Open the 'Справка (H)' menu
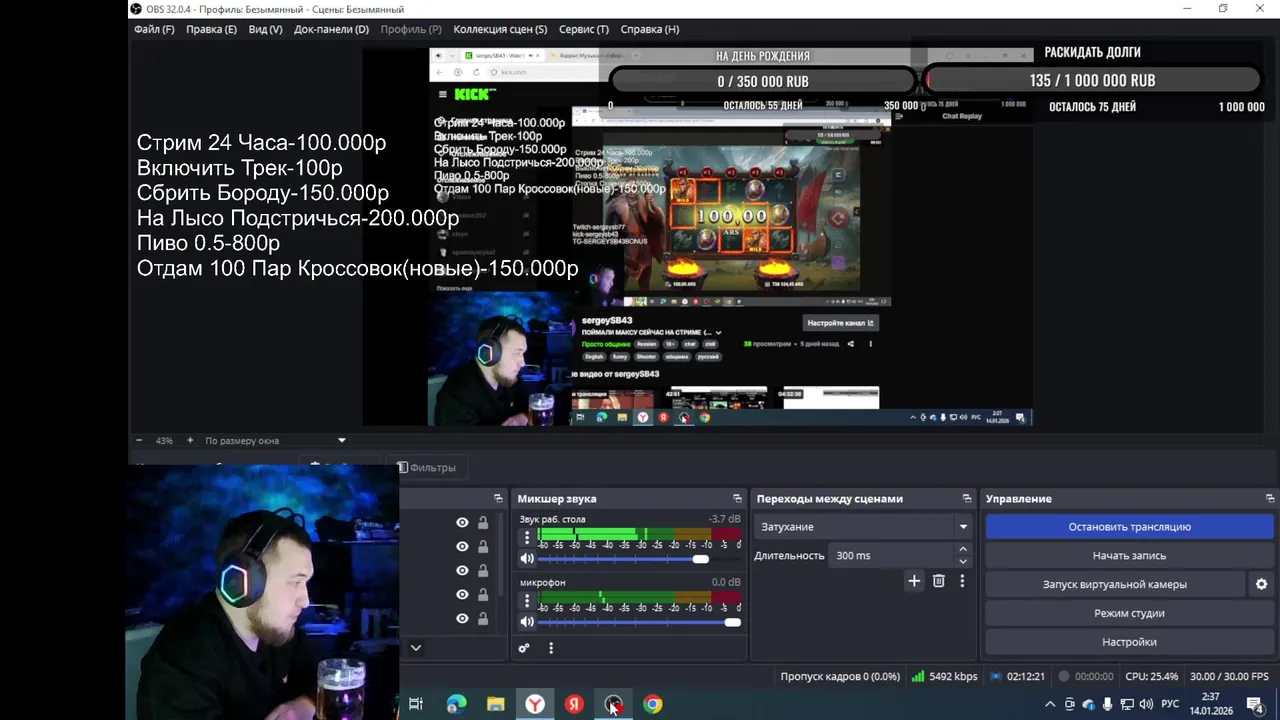1280x720 pixels. coord(650,29)
